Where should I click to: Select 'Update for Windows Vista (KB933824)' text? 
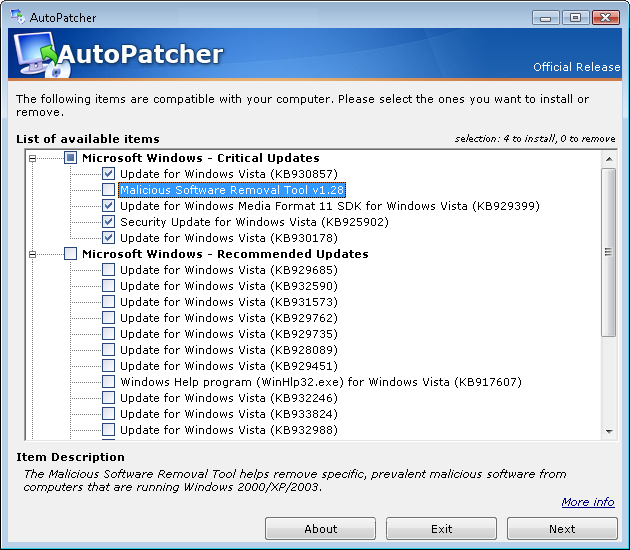click(x=229, y=414)
